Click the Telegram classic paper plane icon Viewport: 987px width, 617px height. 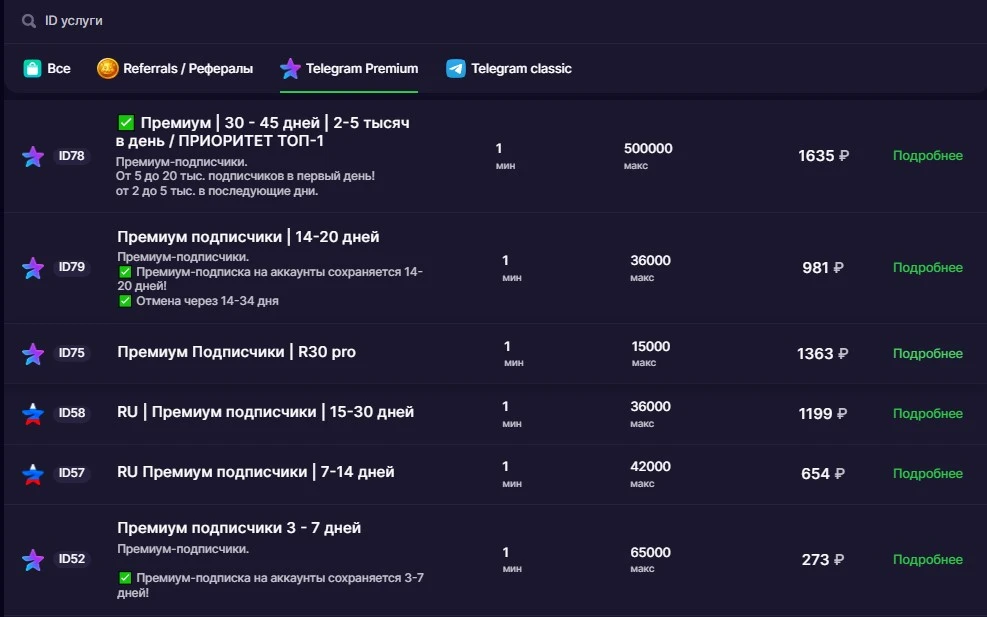456,68
